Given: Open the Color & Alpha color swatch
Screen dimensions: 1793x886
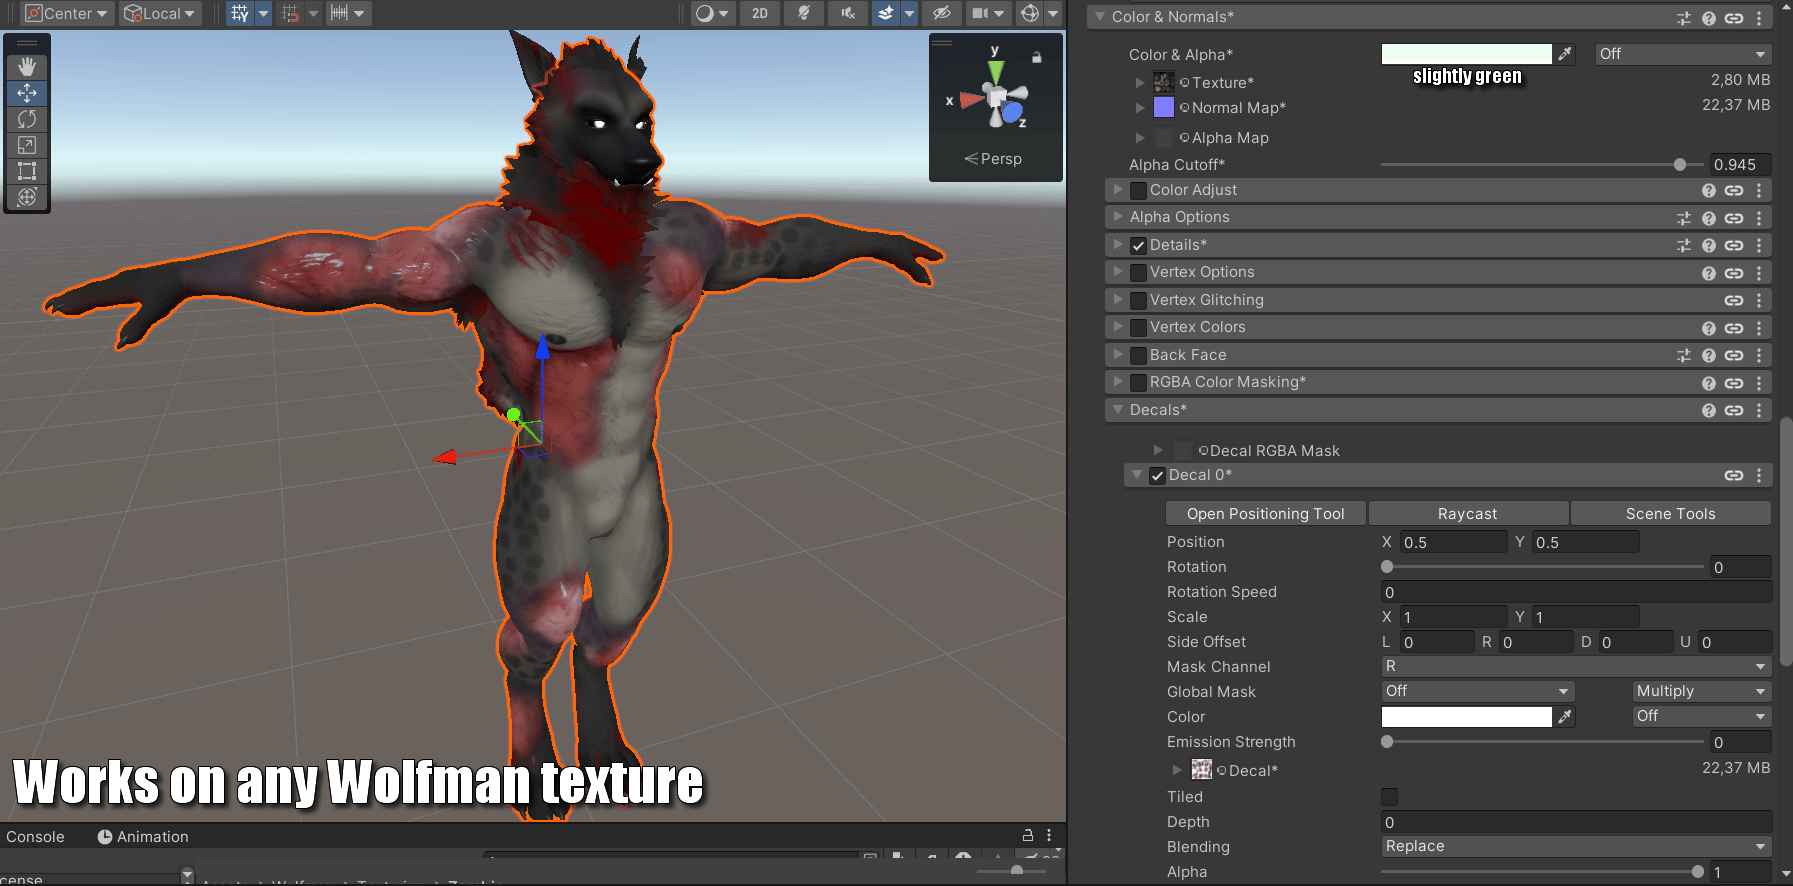Looking at the screenshot, I should coord(1466,54).
